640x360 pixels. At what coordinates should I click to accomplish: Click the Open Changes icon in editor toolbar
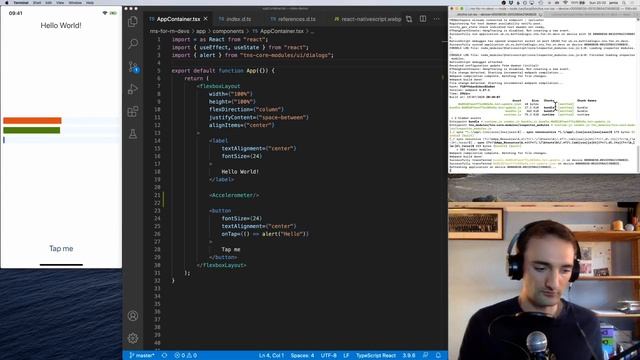409,19
